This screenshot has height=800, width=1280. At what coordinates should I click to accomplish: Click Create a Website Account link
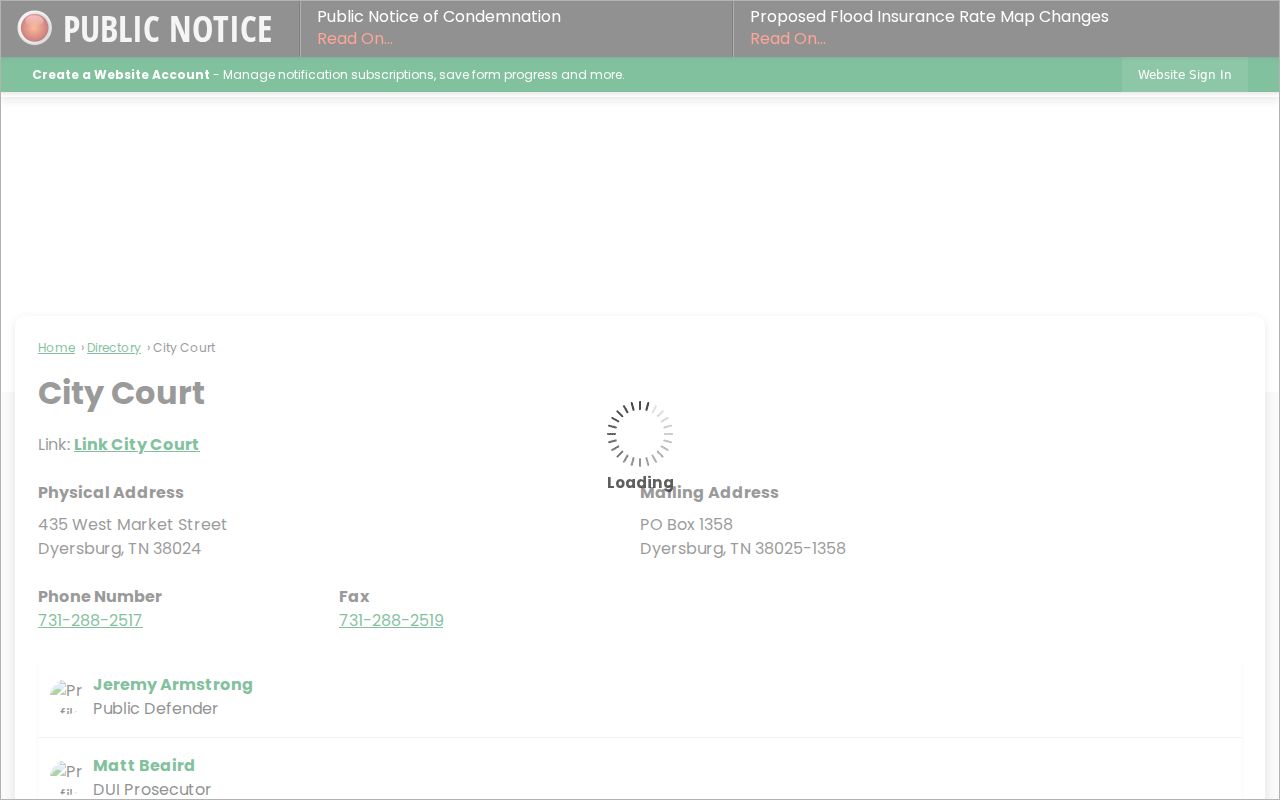click(x=121, y=75)
